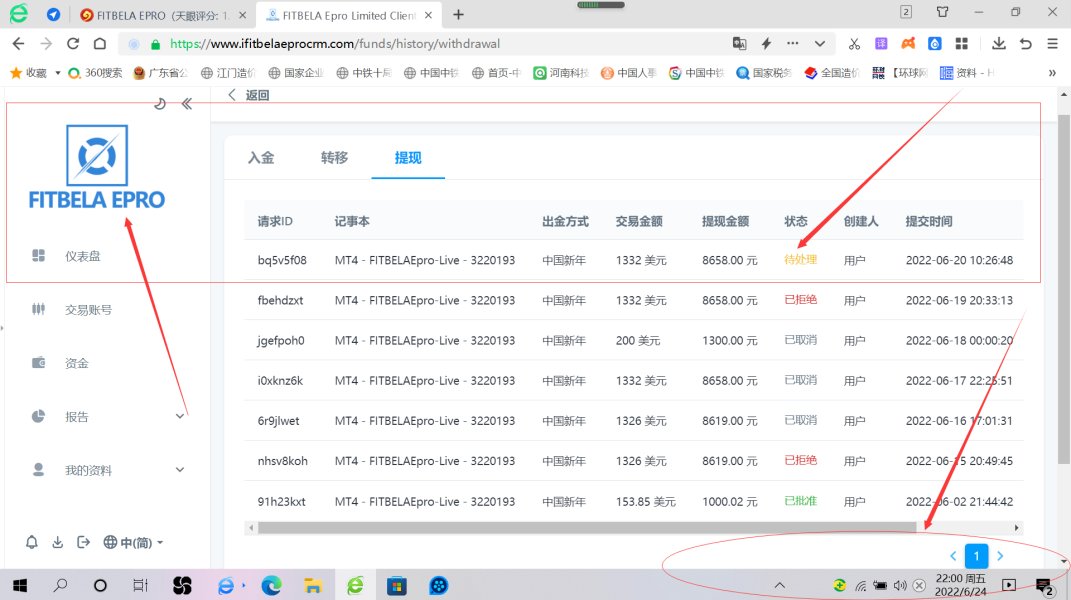Click the logout icon in sidebar footer
Viewport: 1071px width, 600px height.
point(81,542)
